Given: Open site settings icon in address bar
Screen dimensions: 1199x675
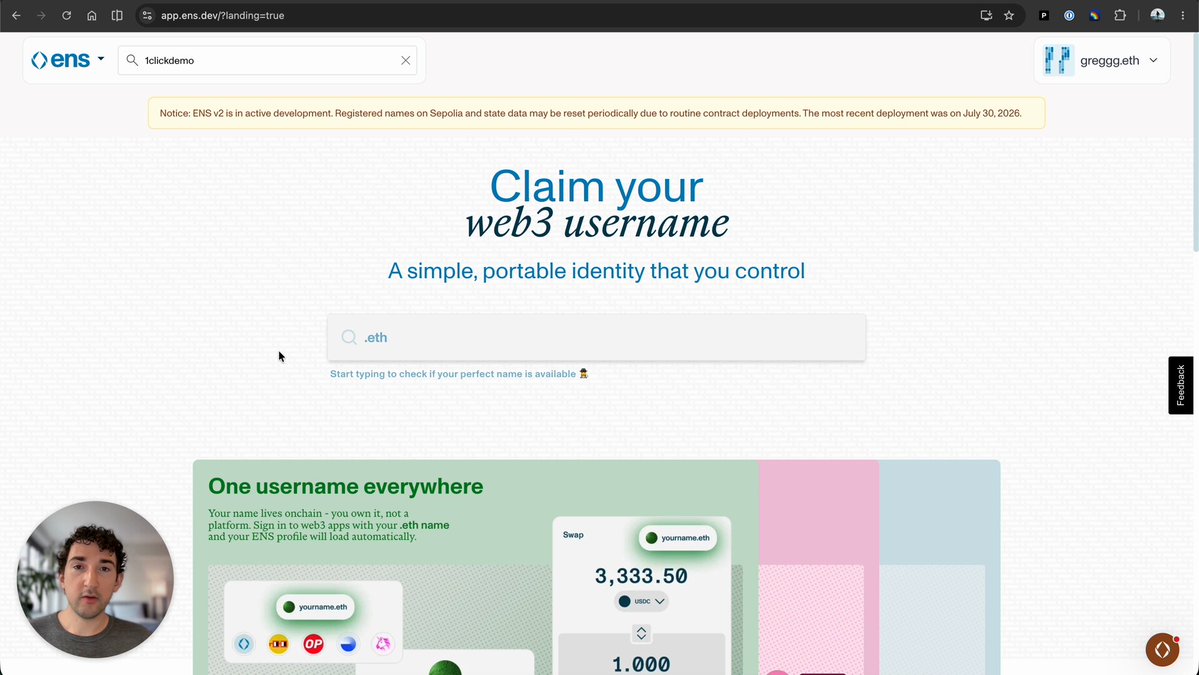Looking at the screenshot, I should click(147, 15).
